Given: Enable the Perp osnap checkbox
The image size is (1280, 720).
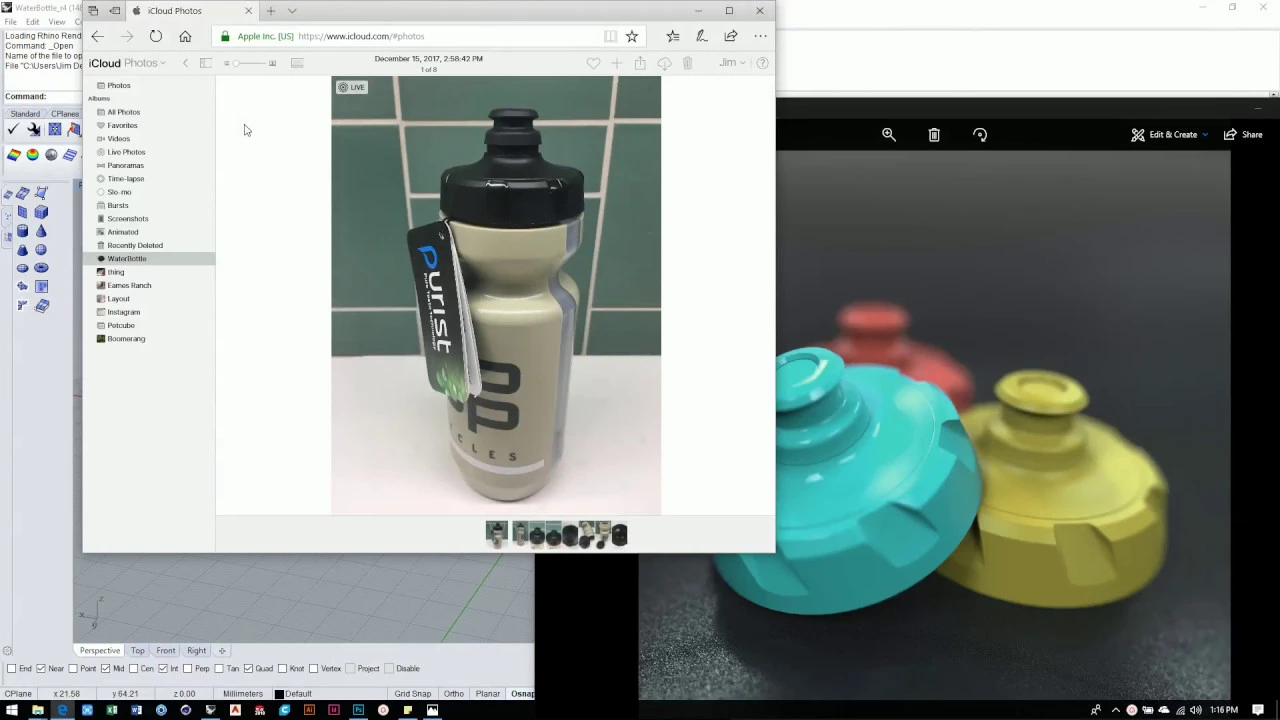Looking at the screenshot, I should pos(187,668).
